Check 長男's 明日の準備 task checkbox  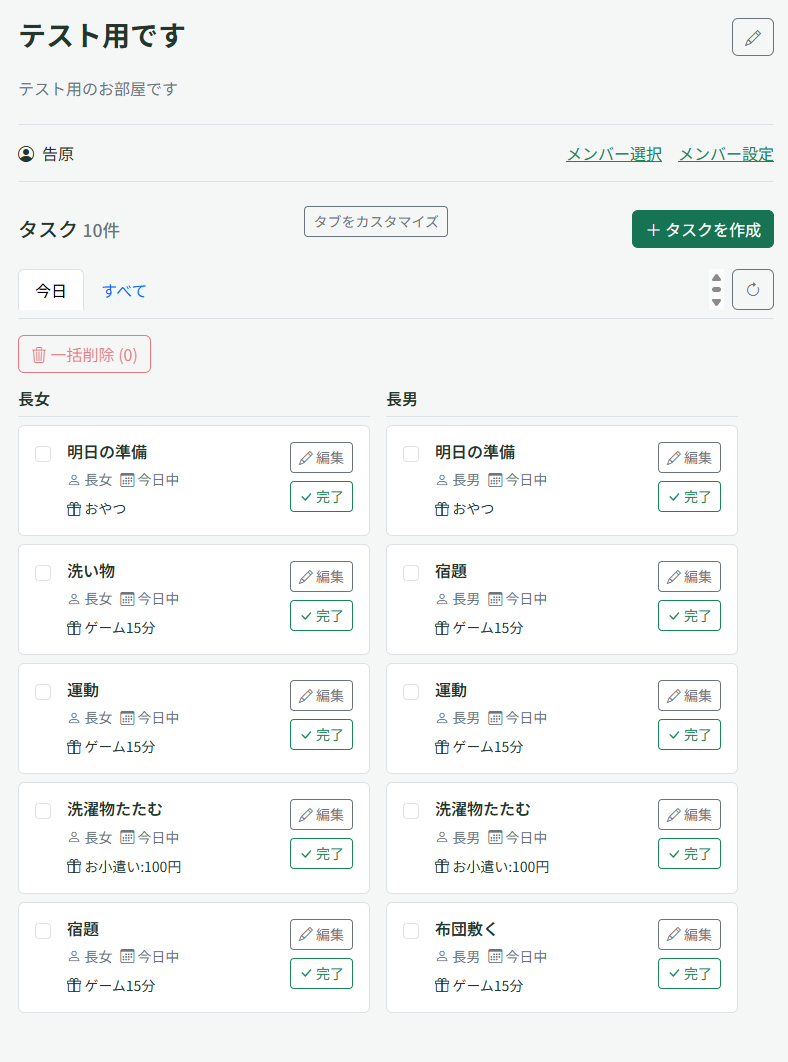coord(411,453)
